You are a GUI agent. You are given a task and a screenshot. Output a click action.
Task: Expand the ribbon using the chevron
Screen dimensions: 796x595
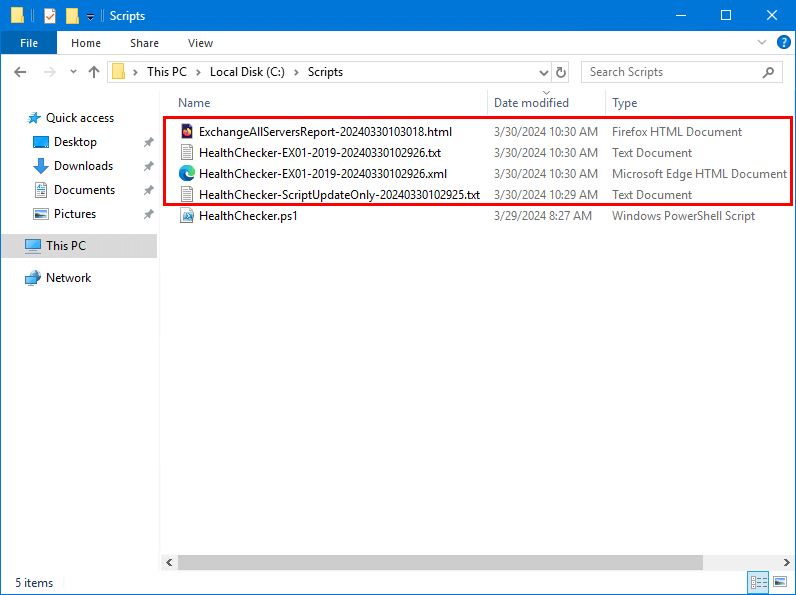tap(761, 42)
